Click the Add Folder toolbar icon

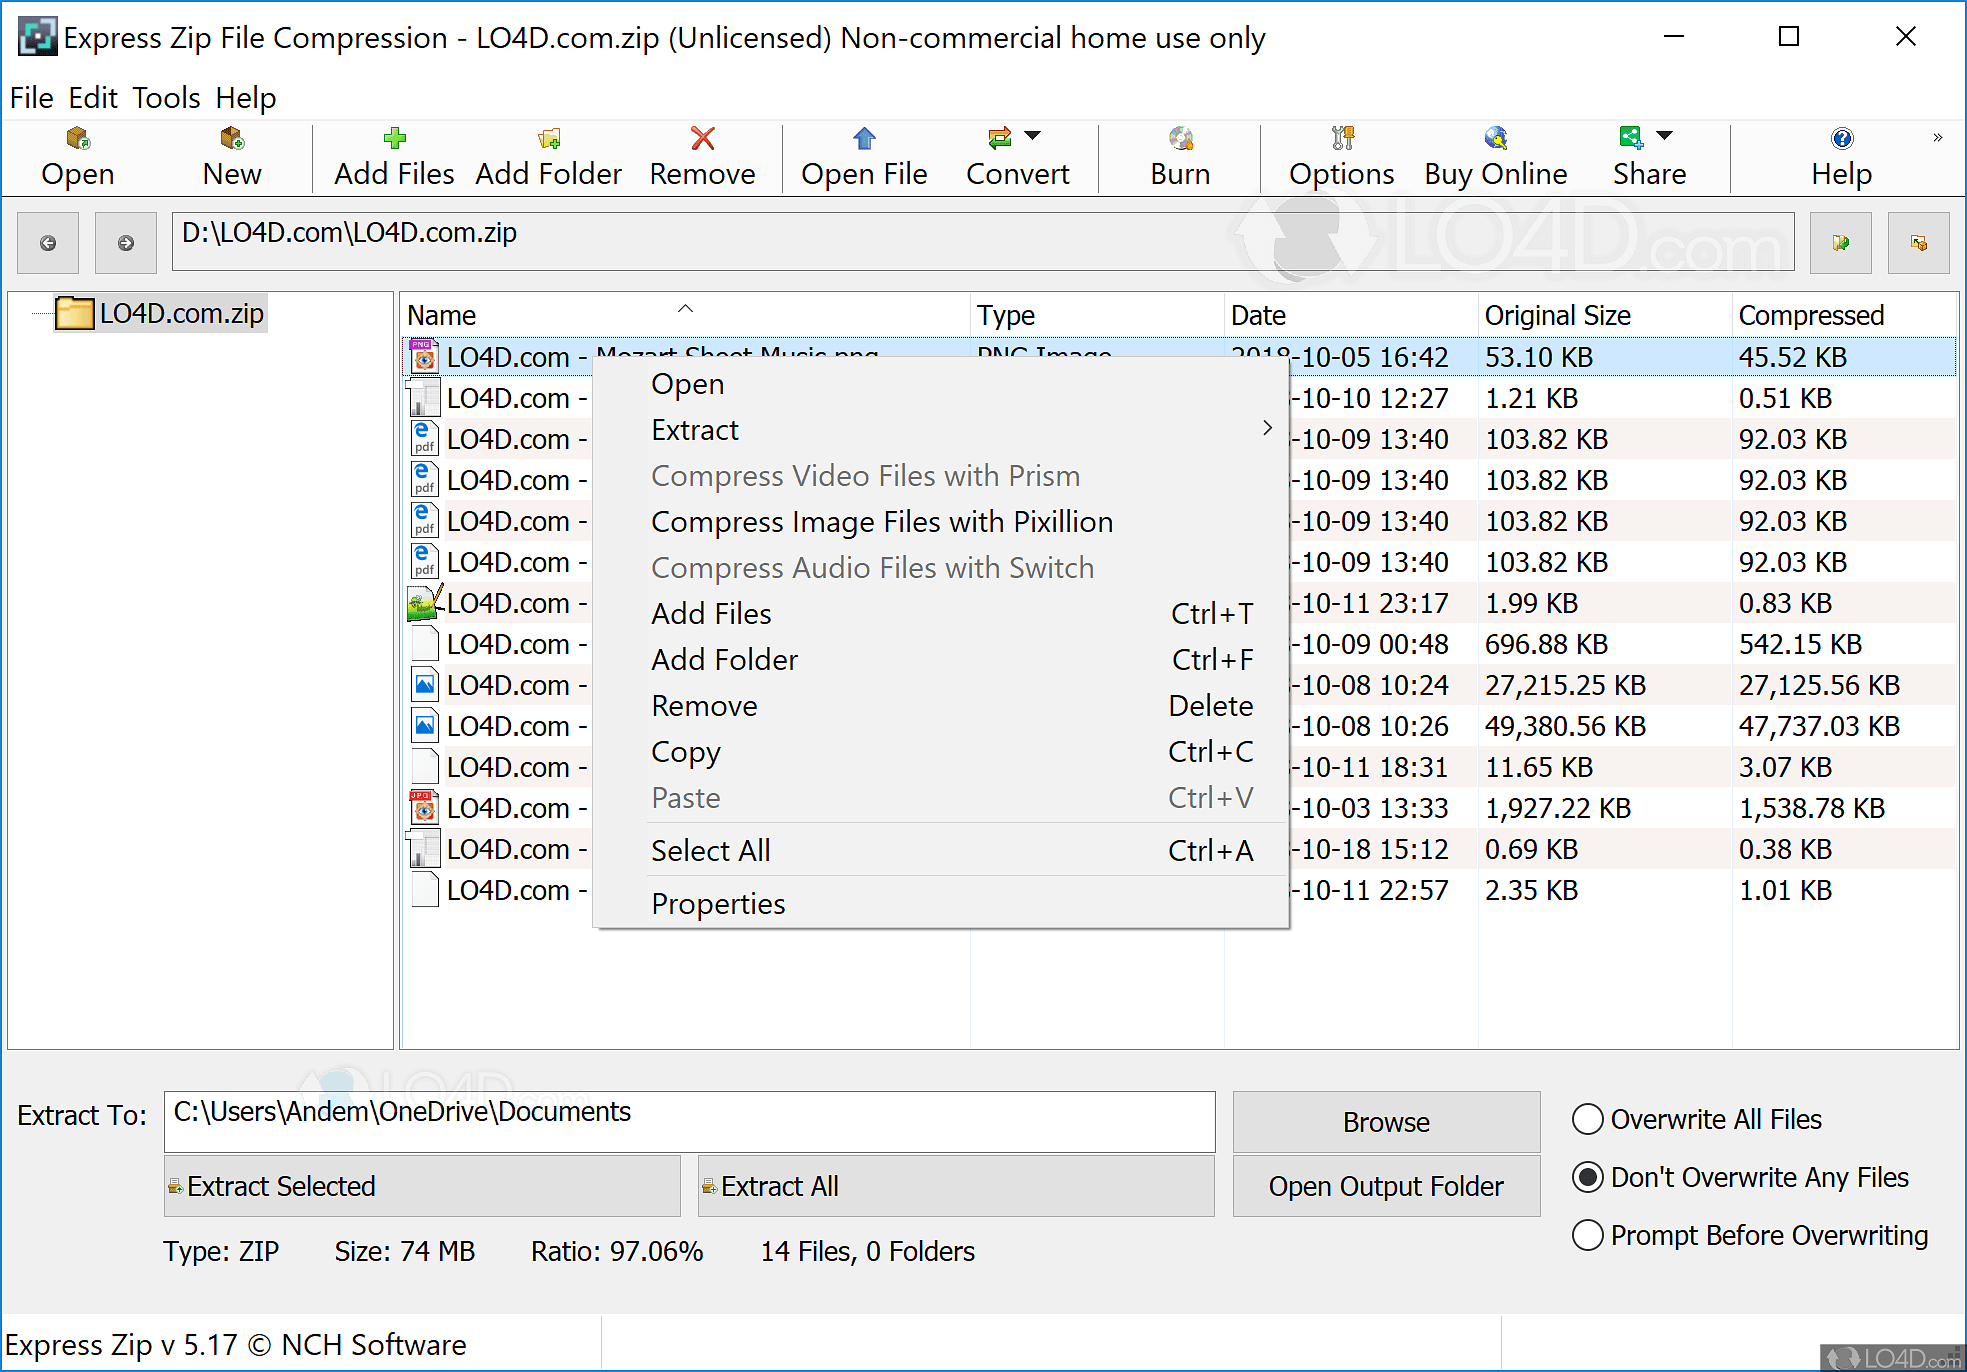click(548, 138)
